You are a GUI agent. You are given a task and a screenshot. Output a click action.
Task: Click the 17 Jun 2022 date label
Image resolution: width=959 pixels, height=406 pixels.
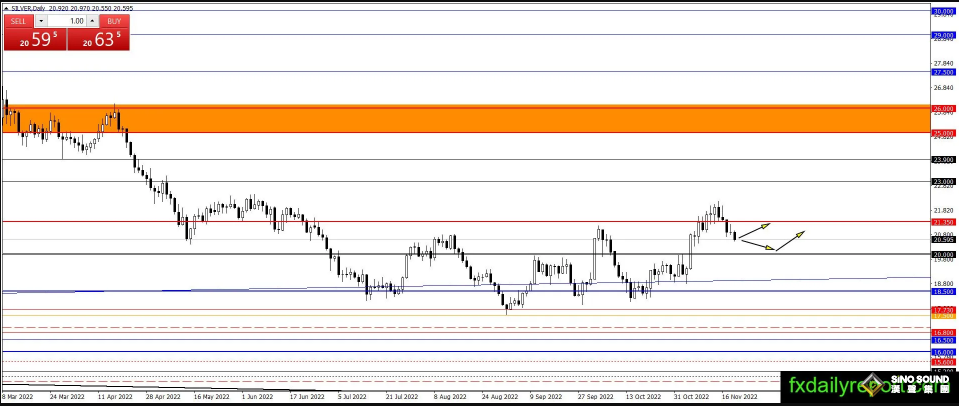coord(309,396)
